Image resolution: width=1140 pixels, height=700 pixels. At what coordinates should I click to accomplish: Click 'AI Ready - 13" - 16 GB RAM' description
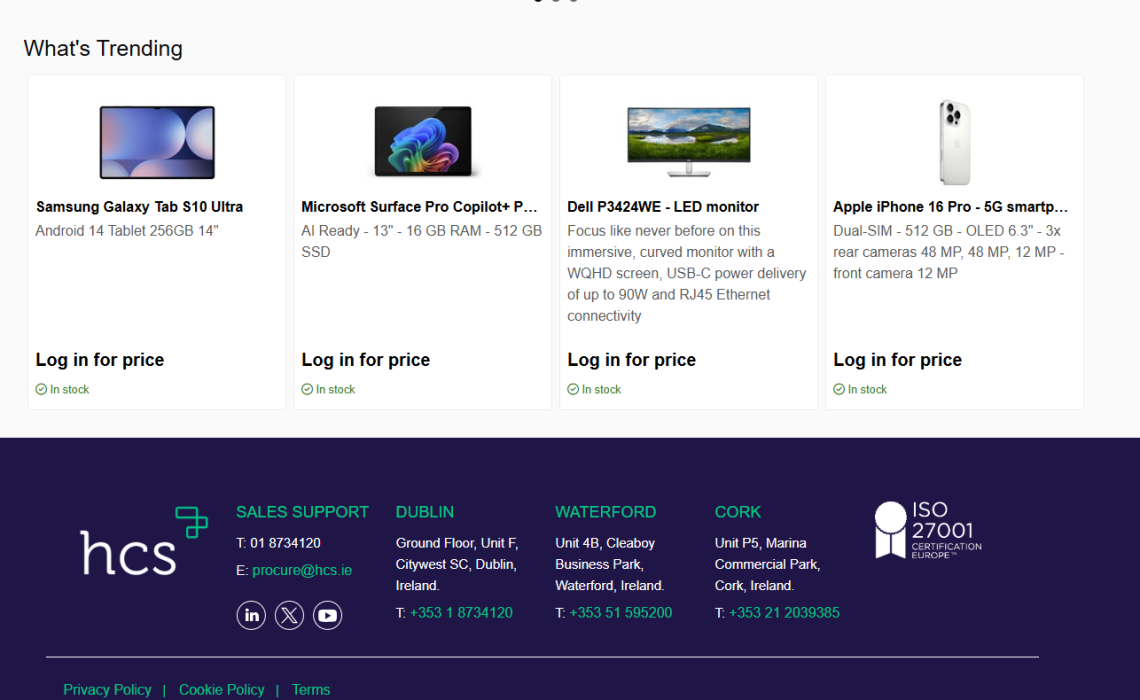422,241
